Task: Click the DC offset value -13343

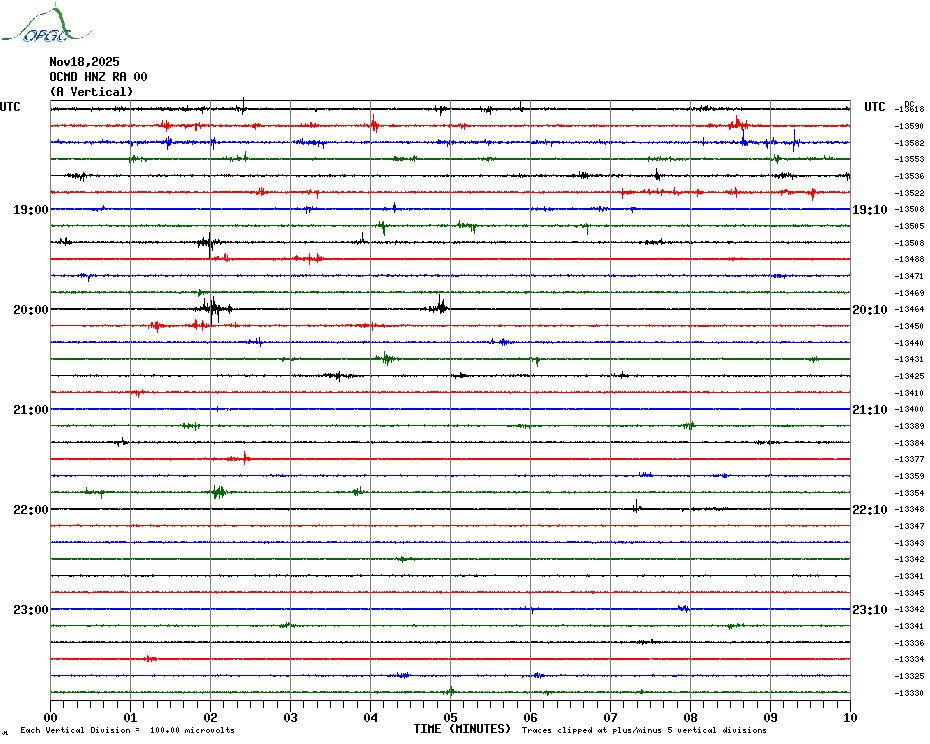Action: (x=909, y=543)
